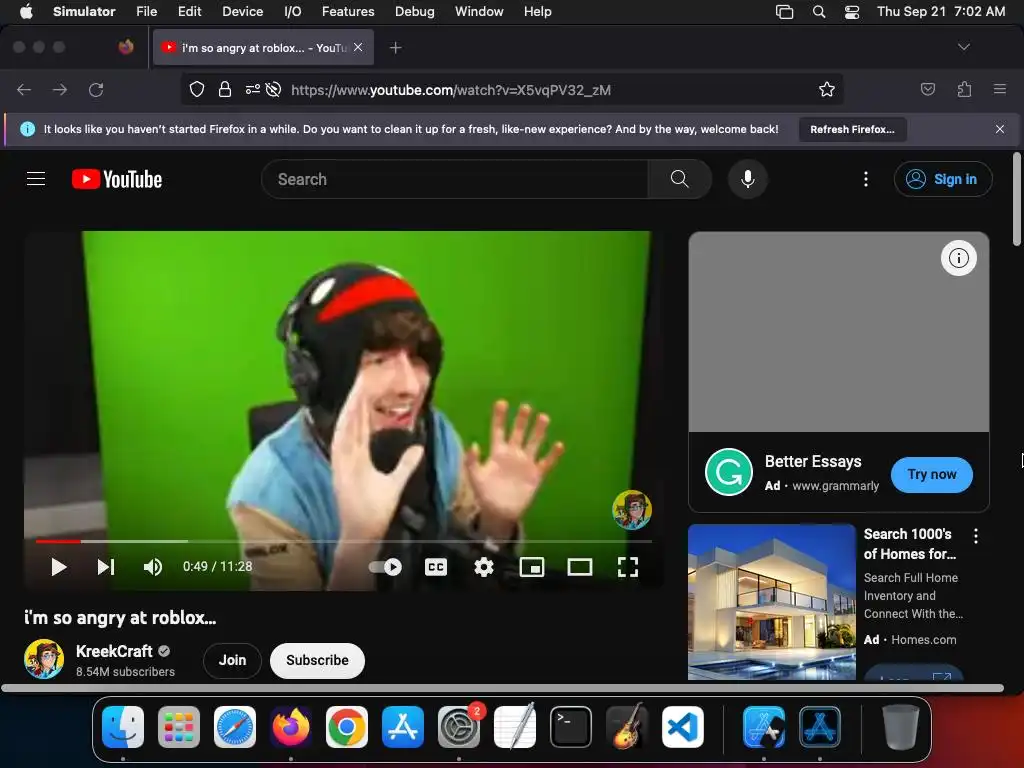Image resolution: width=1024 pixels, height=768 pixels.
Task: Open the YouTube guide hamburger menu
Action: [x=36, y=179]
